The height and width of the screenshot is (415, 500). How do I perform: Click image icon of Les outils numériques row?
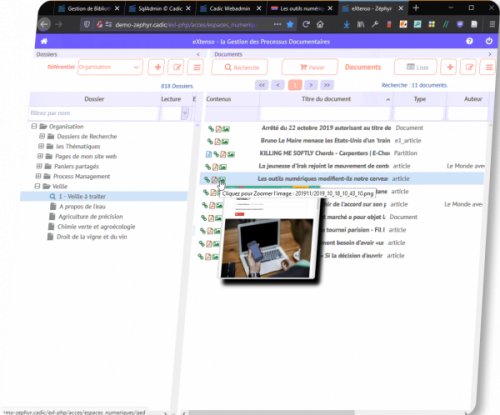tap(222, 180)
